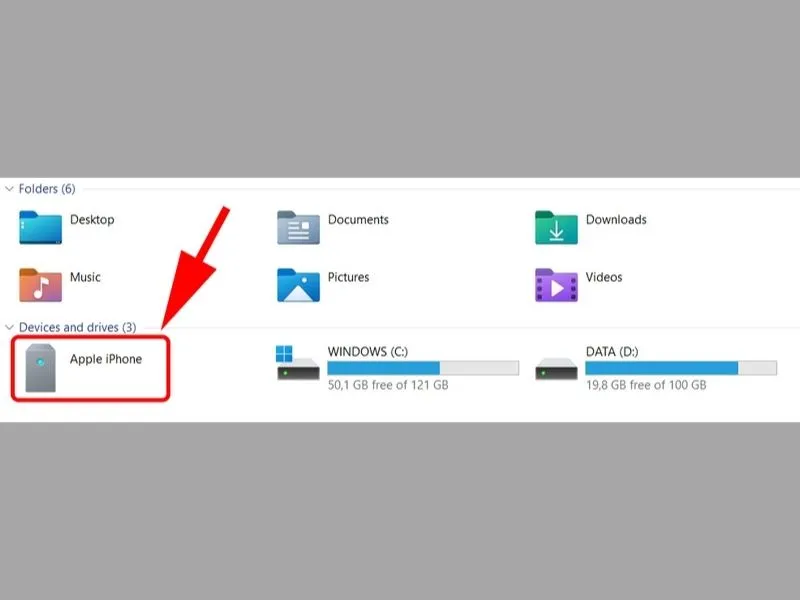Select the DATA (D:) drive icon
This screenshot has height=600, width=800.
coord(556,369)
